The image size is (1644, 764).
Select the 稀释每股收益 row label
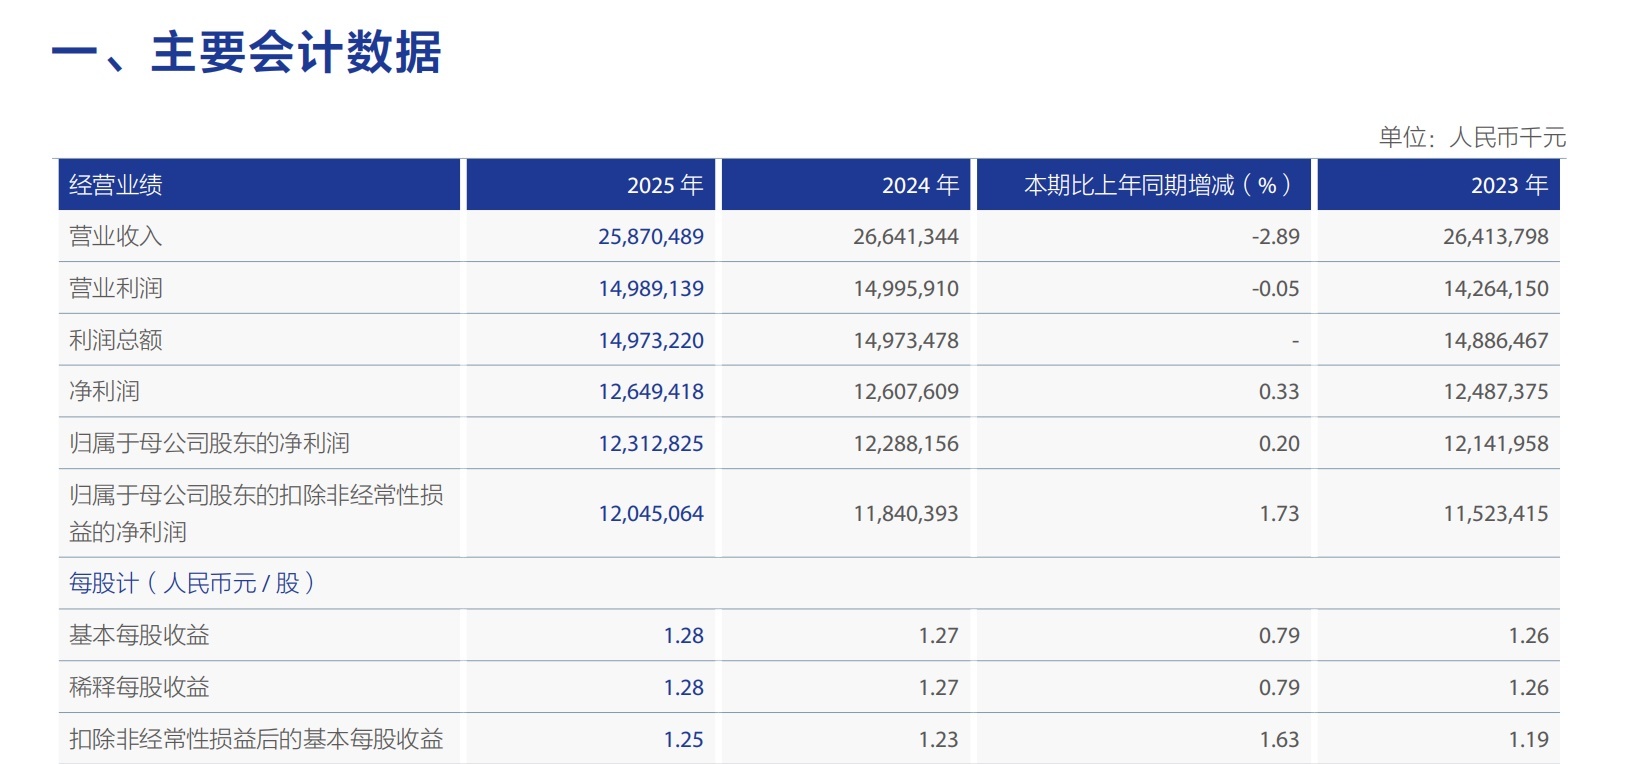pyautogui.click(x=139, y=688)
